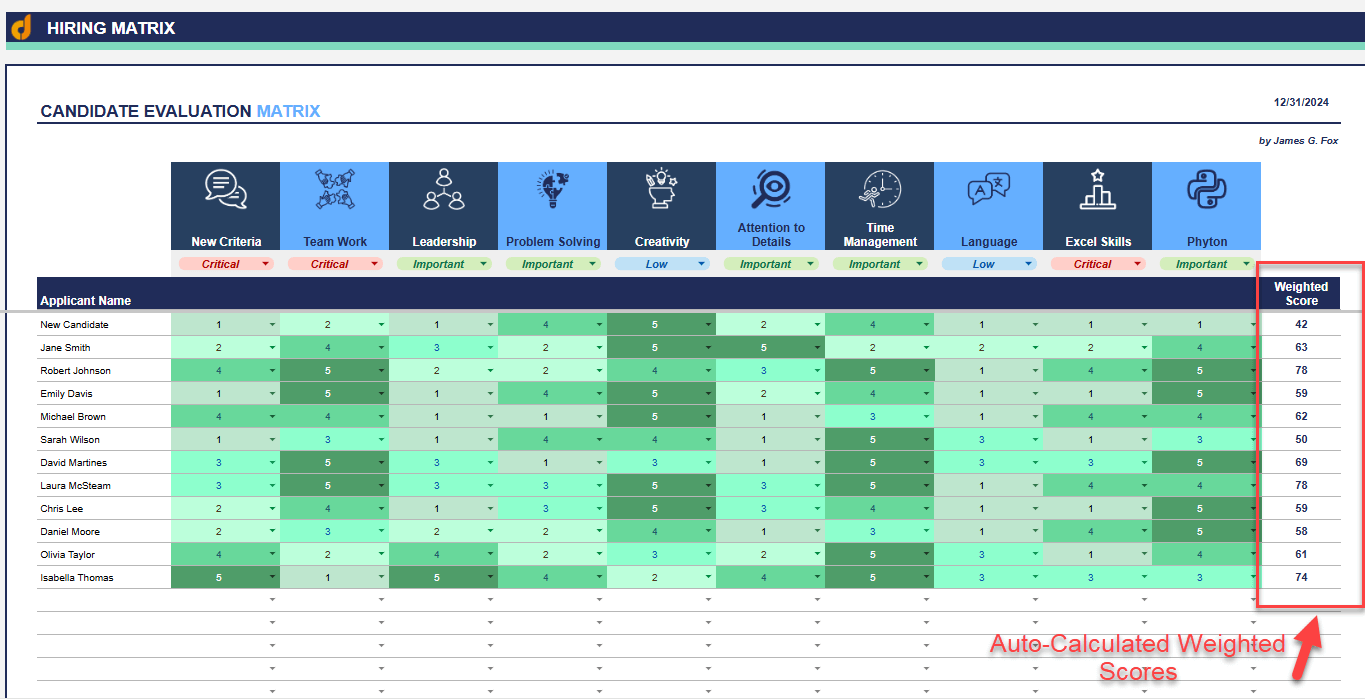Change Jane Smith's Leadership score dropdown
The height and width of the screenshot is (700, 1365).
(x=444, y=347)
